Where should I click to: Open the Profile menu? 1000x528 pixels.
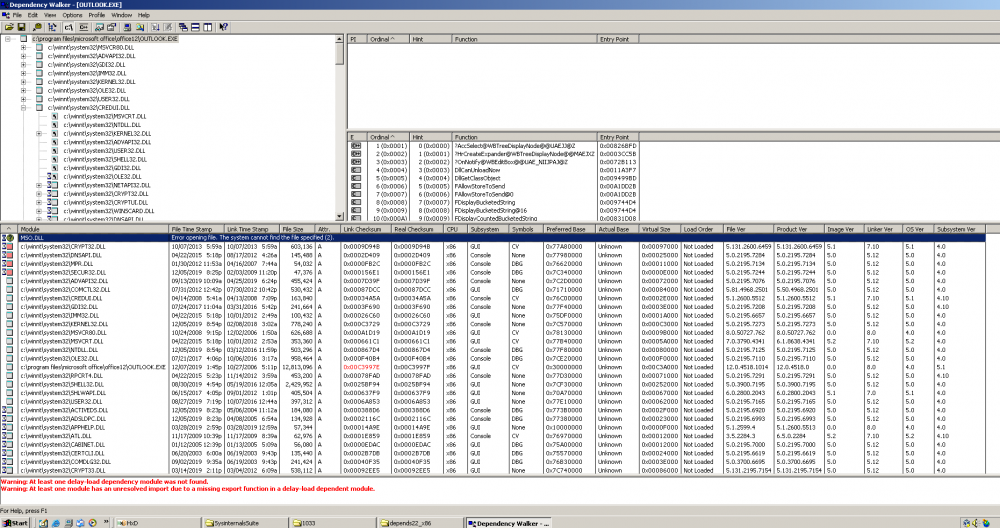(97, 16)
